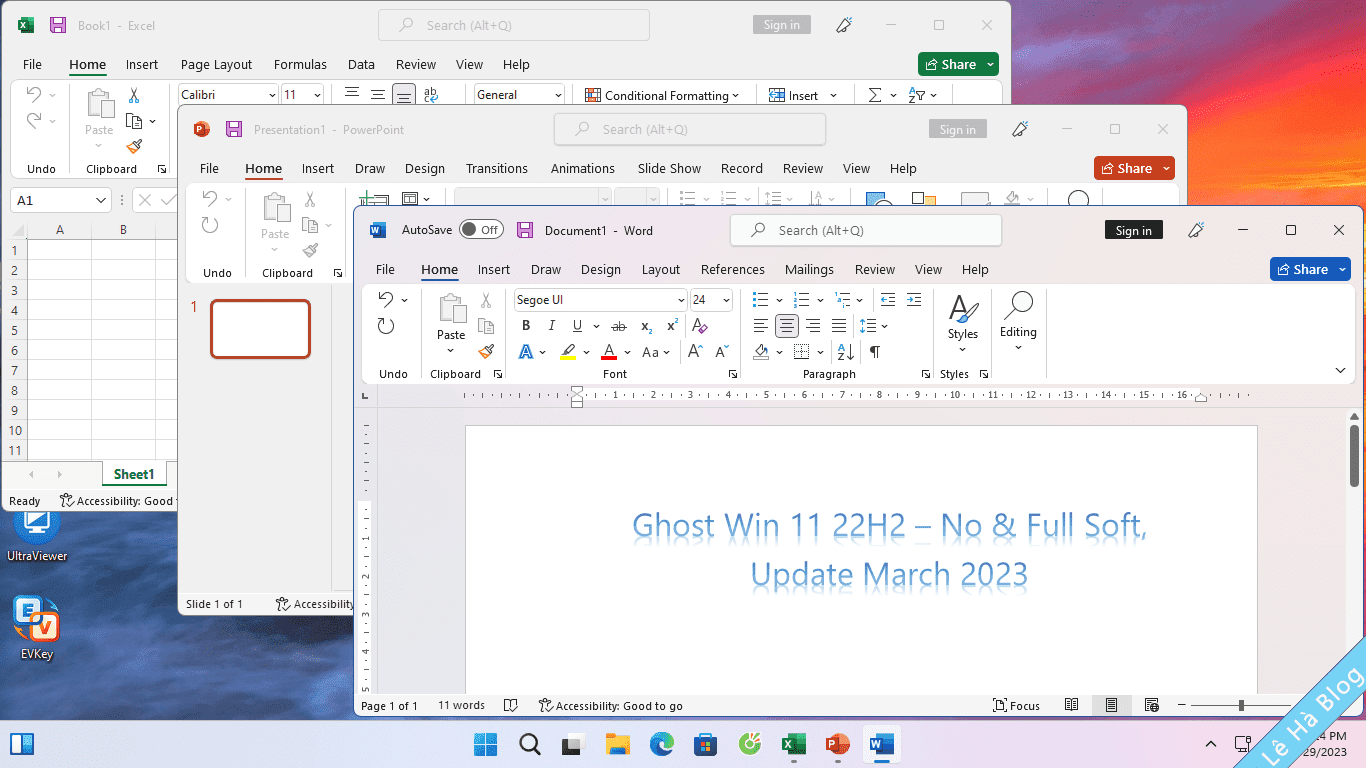Switch to Read Mode in Word status bar
Image resolution: width=1366 pixels, height=768 pixels.
(1072, 705)
